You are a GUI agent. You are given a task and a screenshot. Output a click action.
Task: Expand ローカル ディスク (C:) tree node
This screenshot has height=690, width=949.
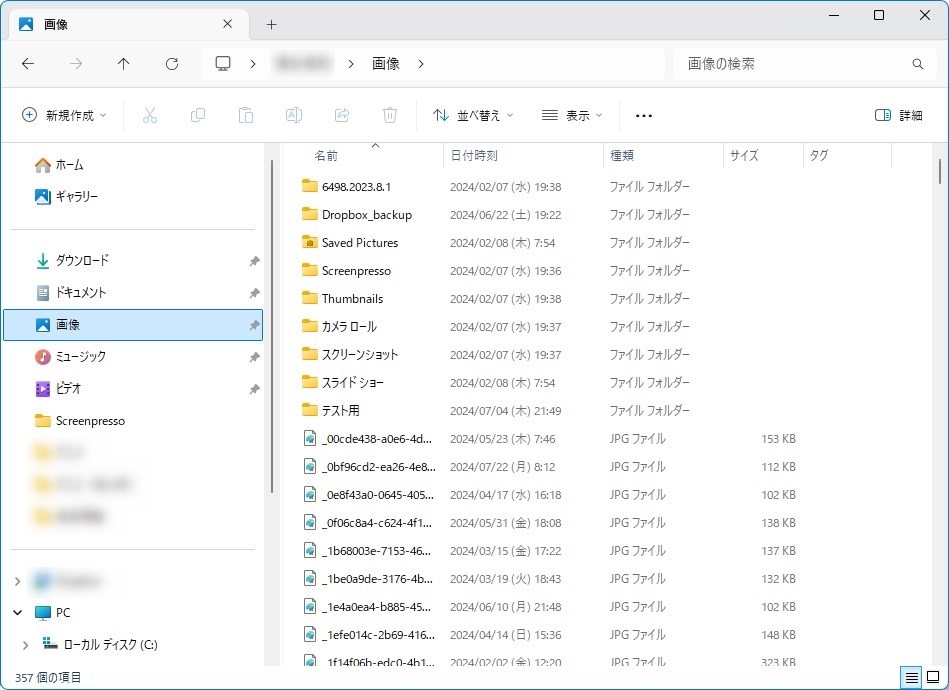point(25,645)
